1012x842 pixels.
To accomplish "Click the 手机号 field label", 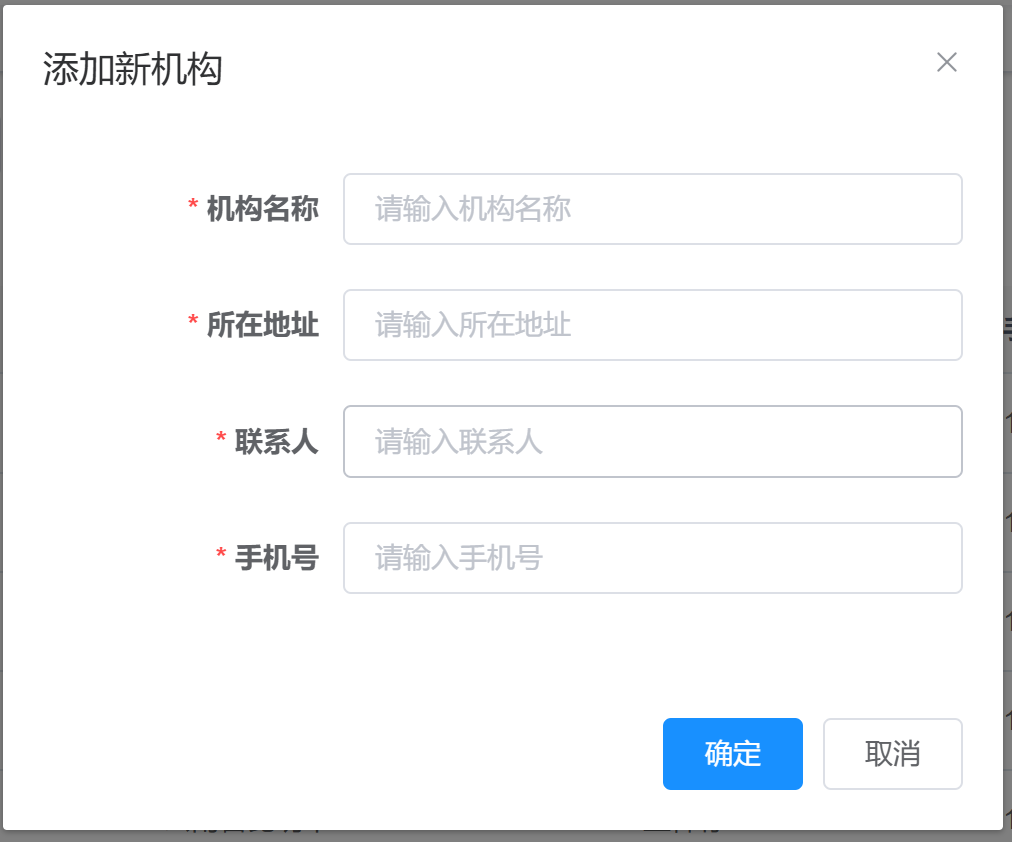I will click(276, 558).
